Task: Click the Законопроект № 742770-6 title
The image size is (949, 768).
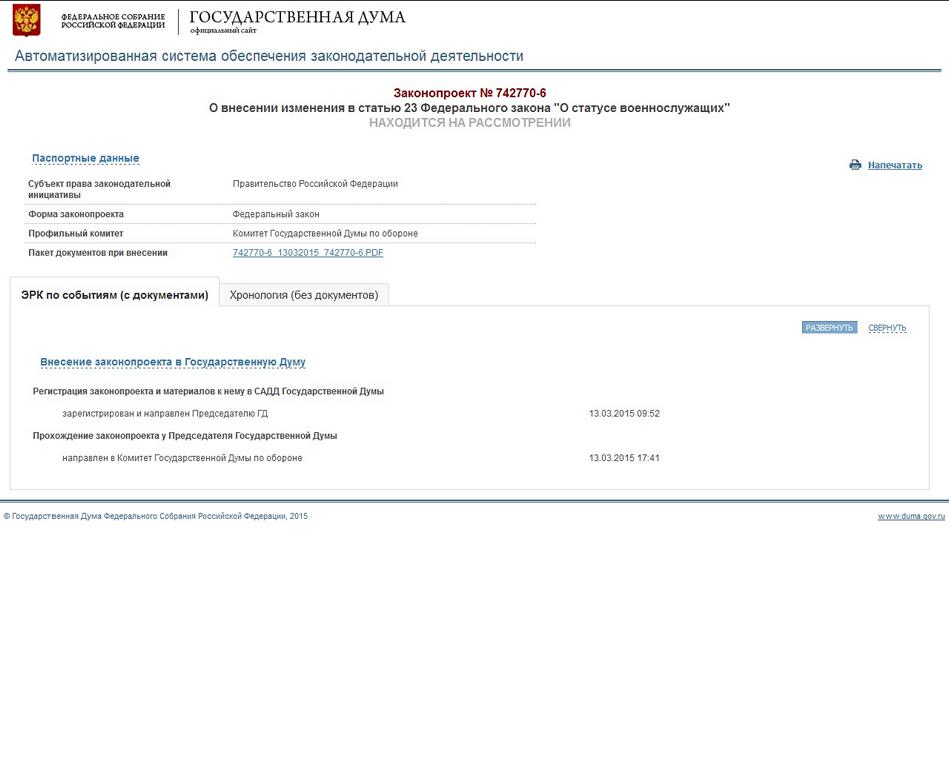Action: click(469, 93)
